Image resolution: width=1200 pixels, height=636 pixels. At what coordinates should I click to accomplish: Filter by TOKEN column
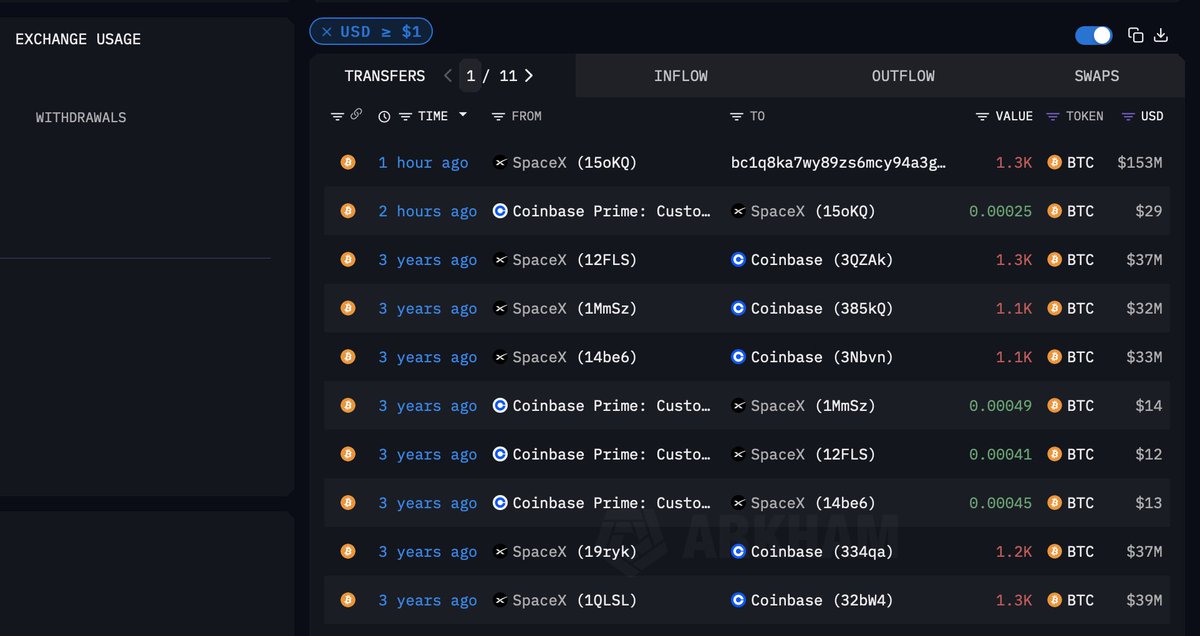(x=1052, y=117)
